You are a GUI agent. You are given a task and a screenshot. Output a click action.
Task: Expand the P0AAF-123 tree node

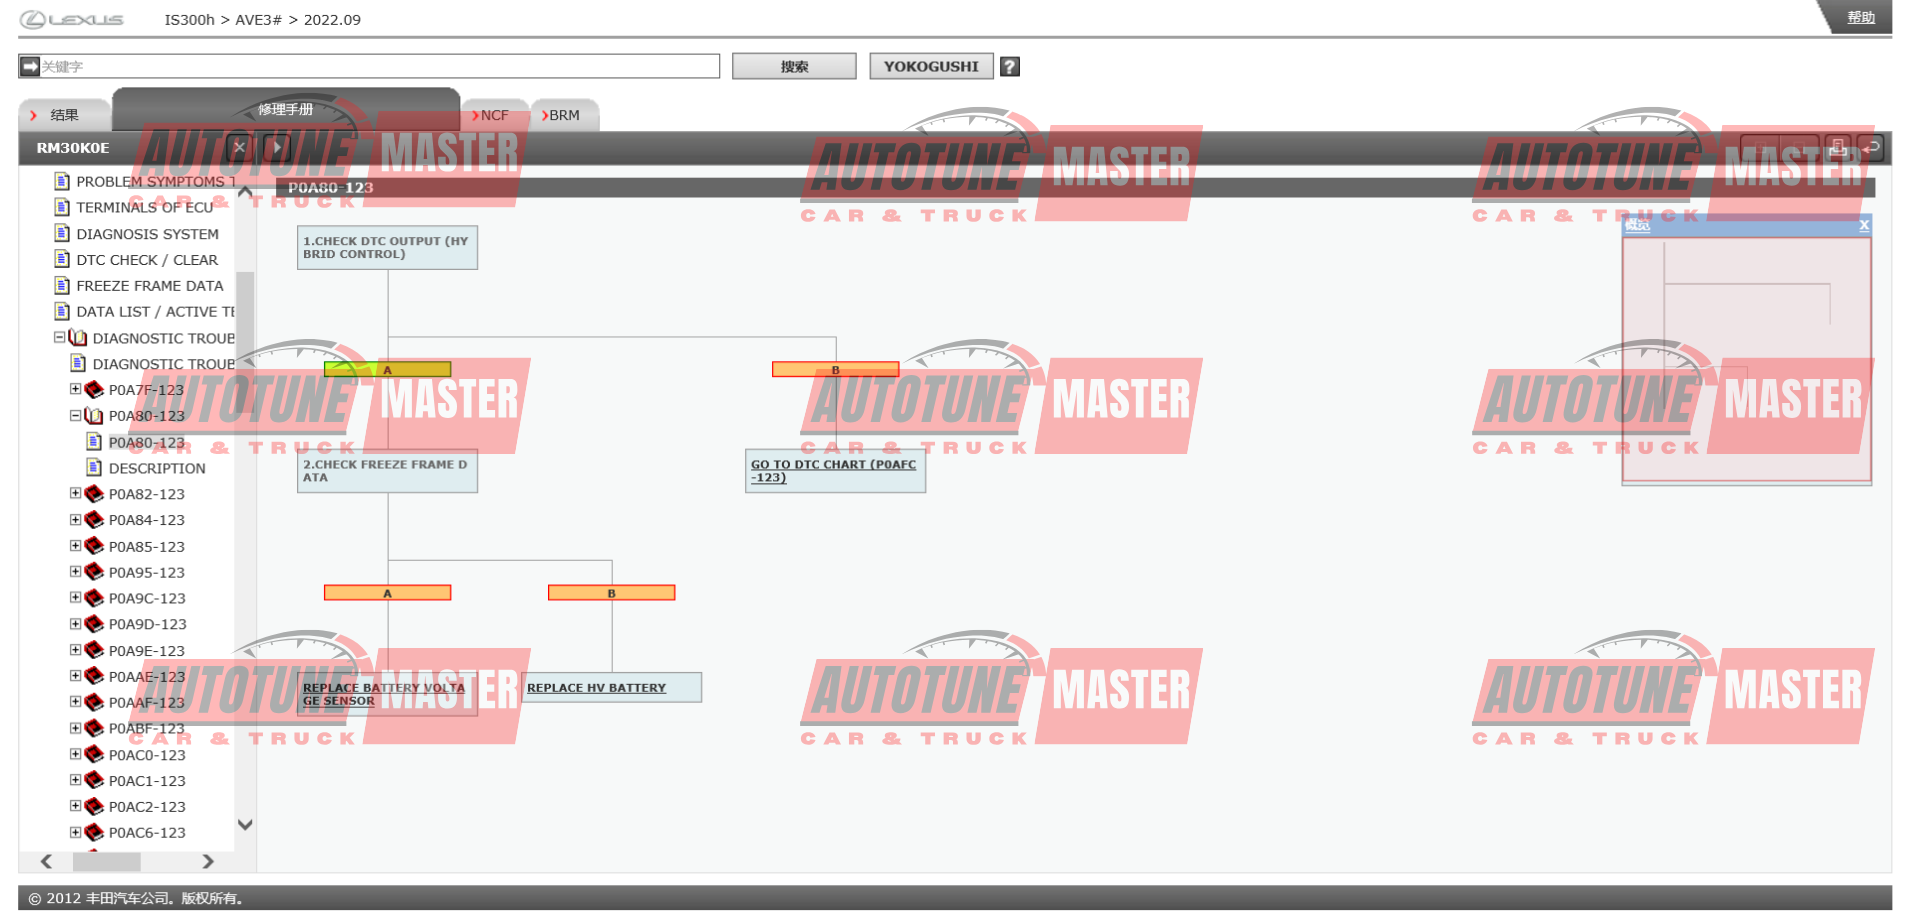point(75,702)
